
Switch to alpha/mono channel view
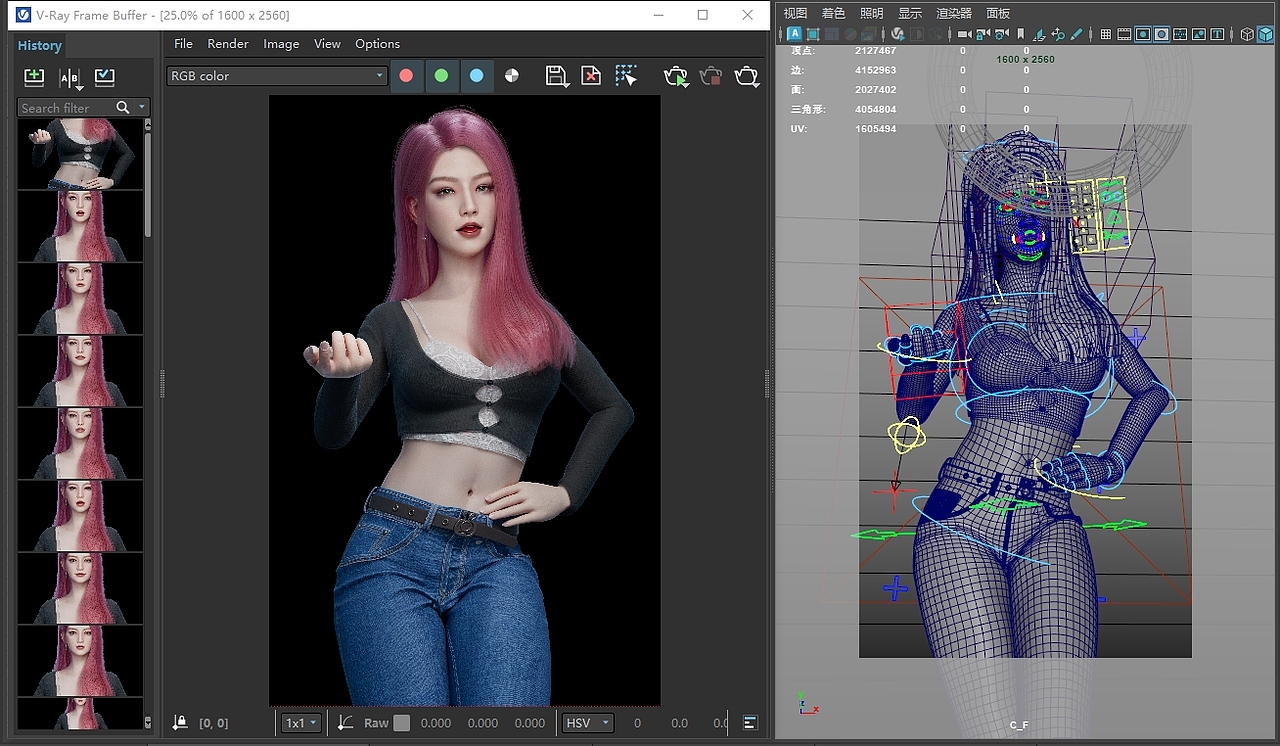coord(512,76)
